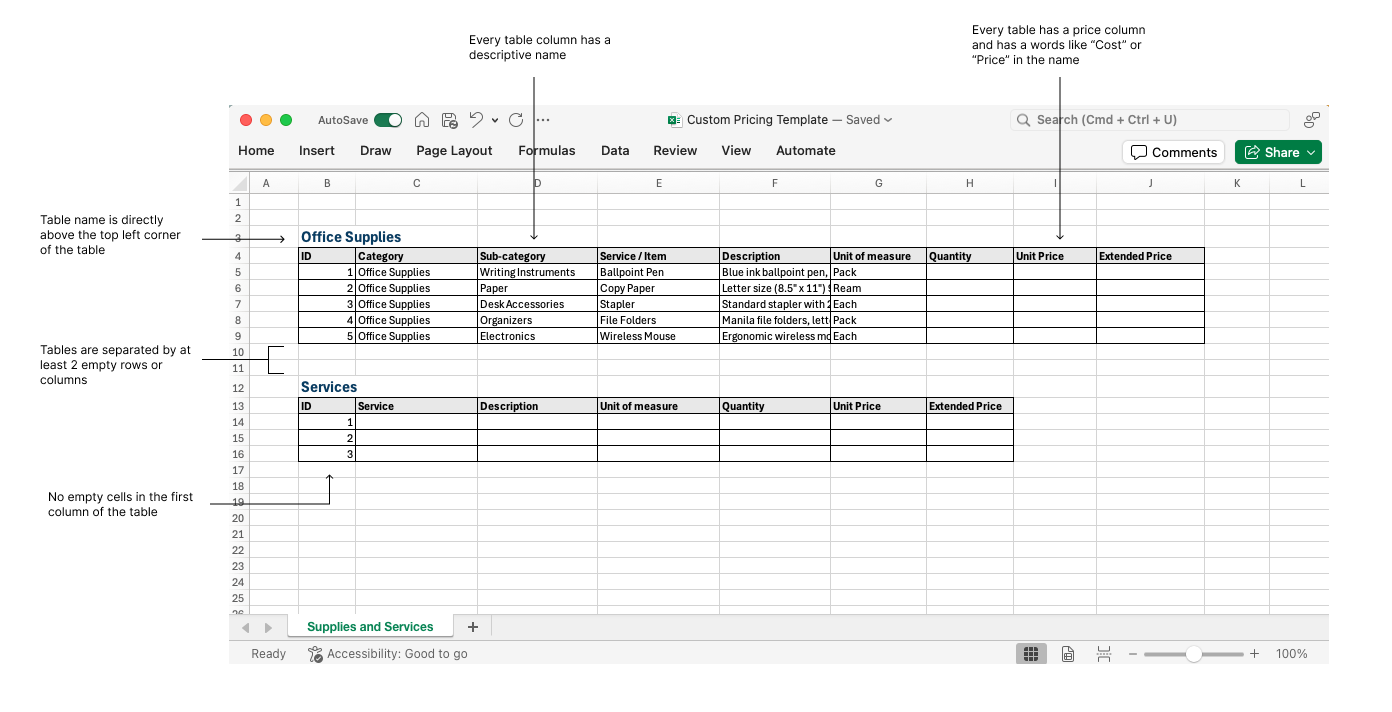This screenshot has height=712, width=1392.
Task: Toggle AutoSave off
Action: (x=388, y=119)
